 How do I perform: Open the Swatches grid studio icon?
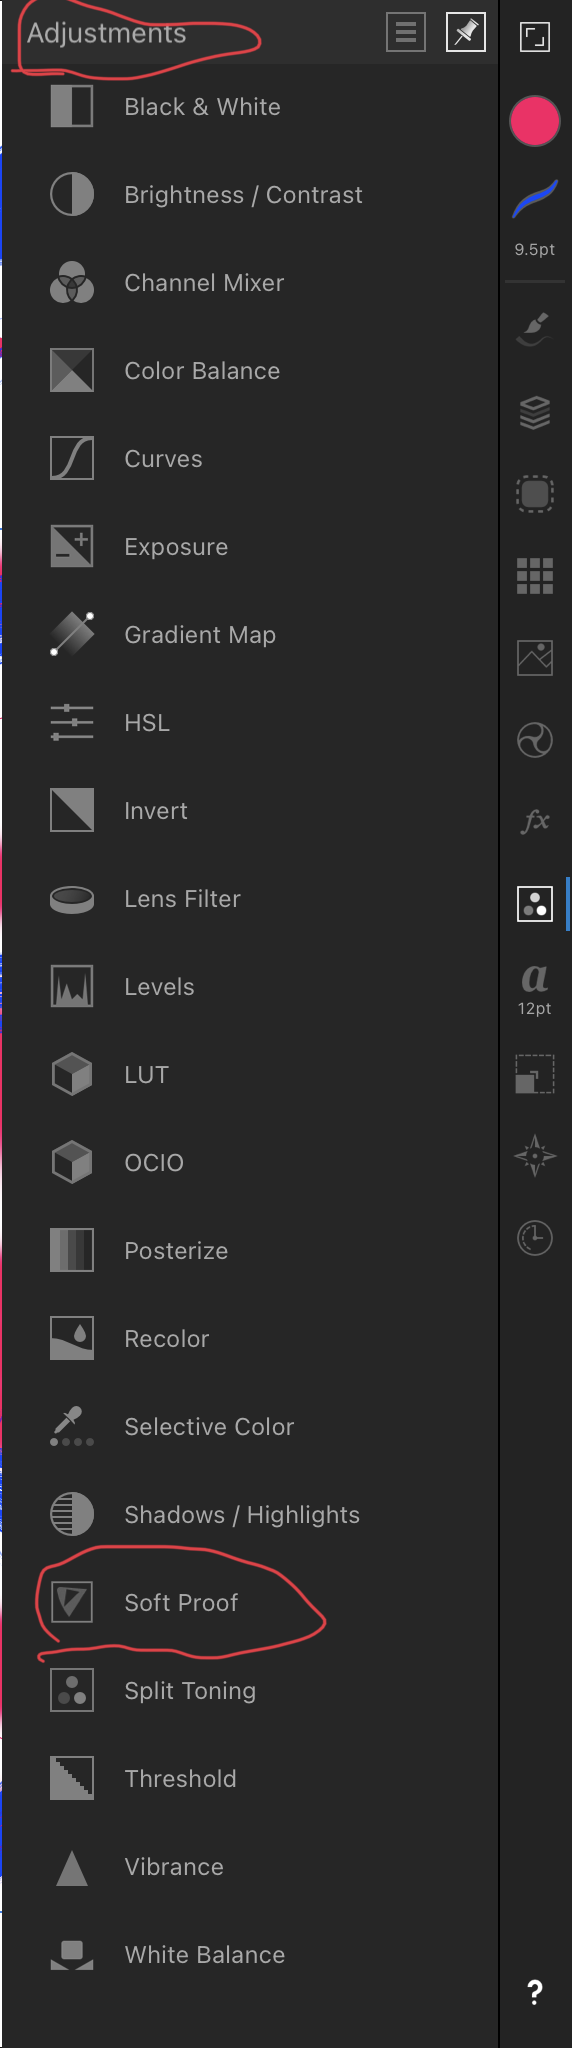point(535,576)
